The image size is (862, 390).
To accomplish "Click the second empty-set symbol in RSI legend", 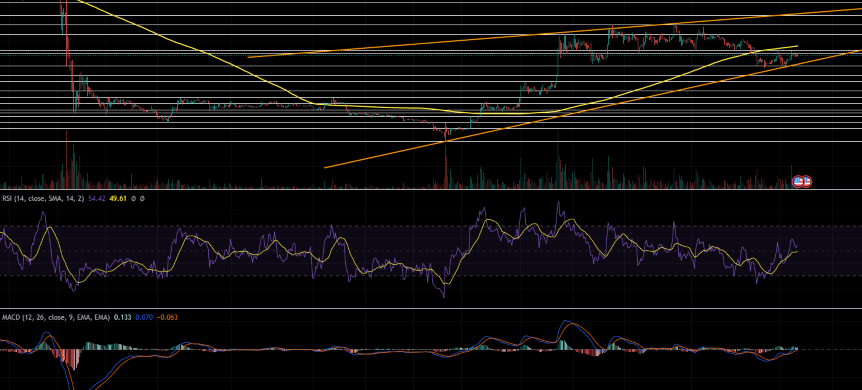I will click(x=142, y=198).
